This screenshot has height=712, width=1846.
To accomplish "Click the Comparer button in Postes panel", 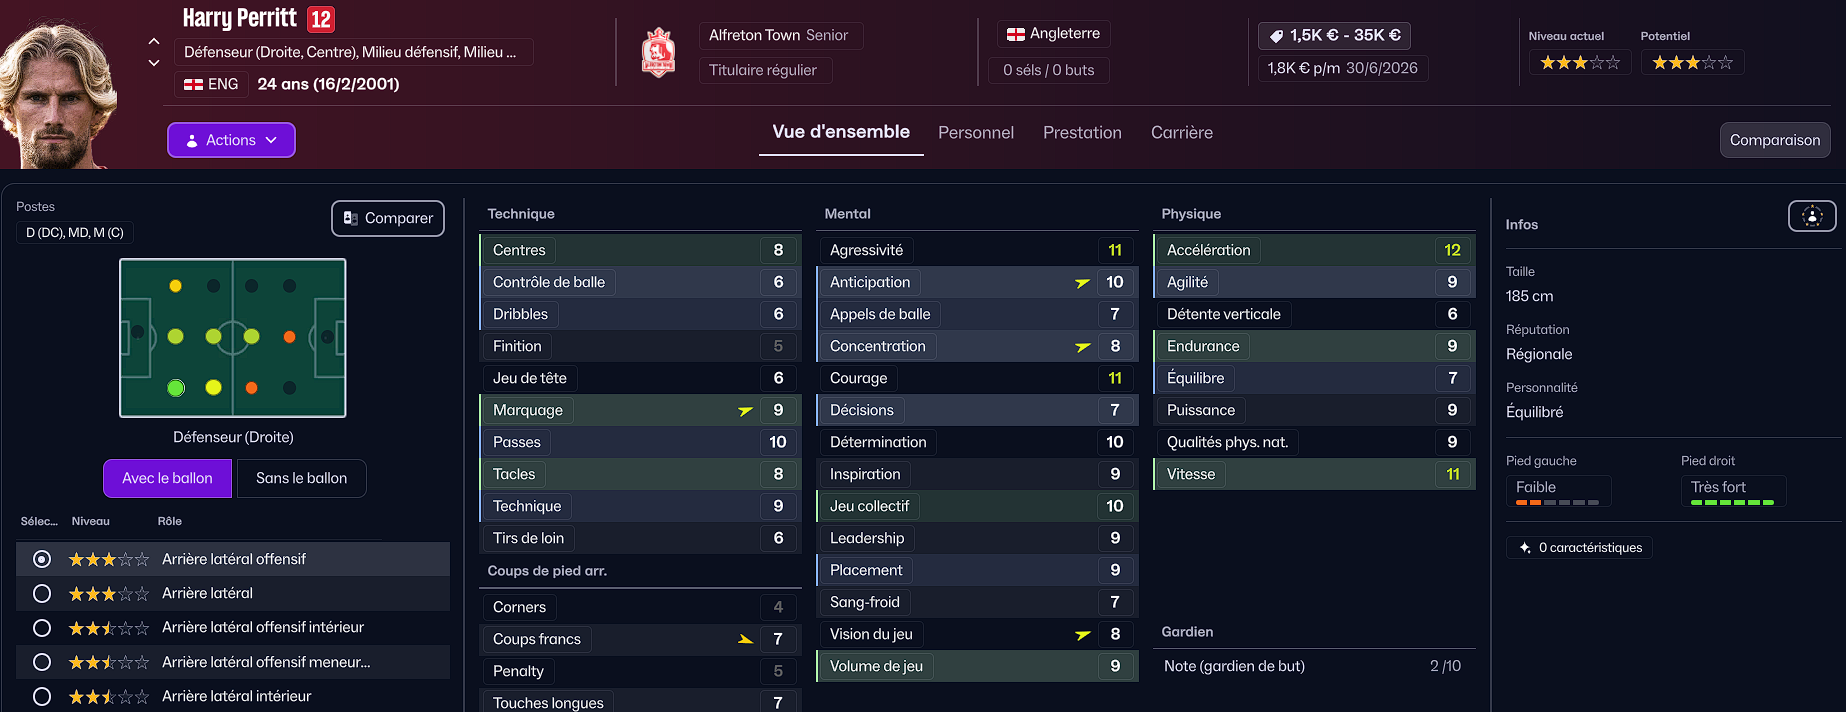I will [388, 218].
